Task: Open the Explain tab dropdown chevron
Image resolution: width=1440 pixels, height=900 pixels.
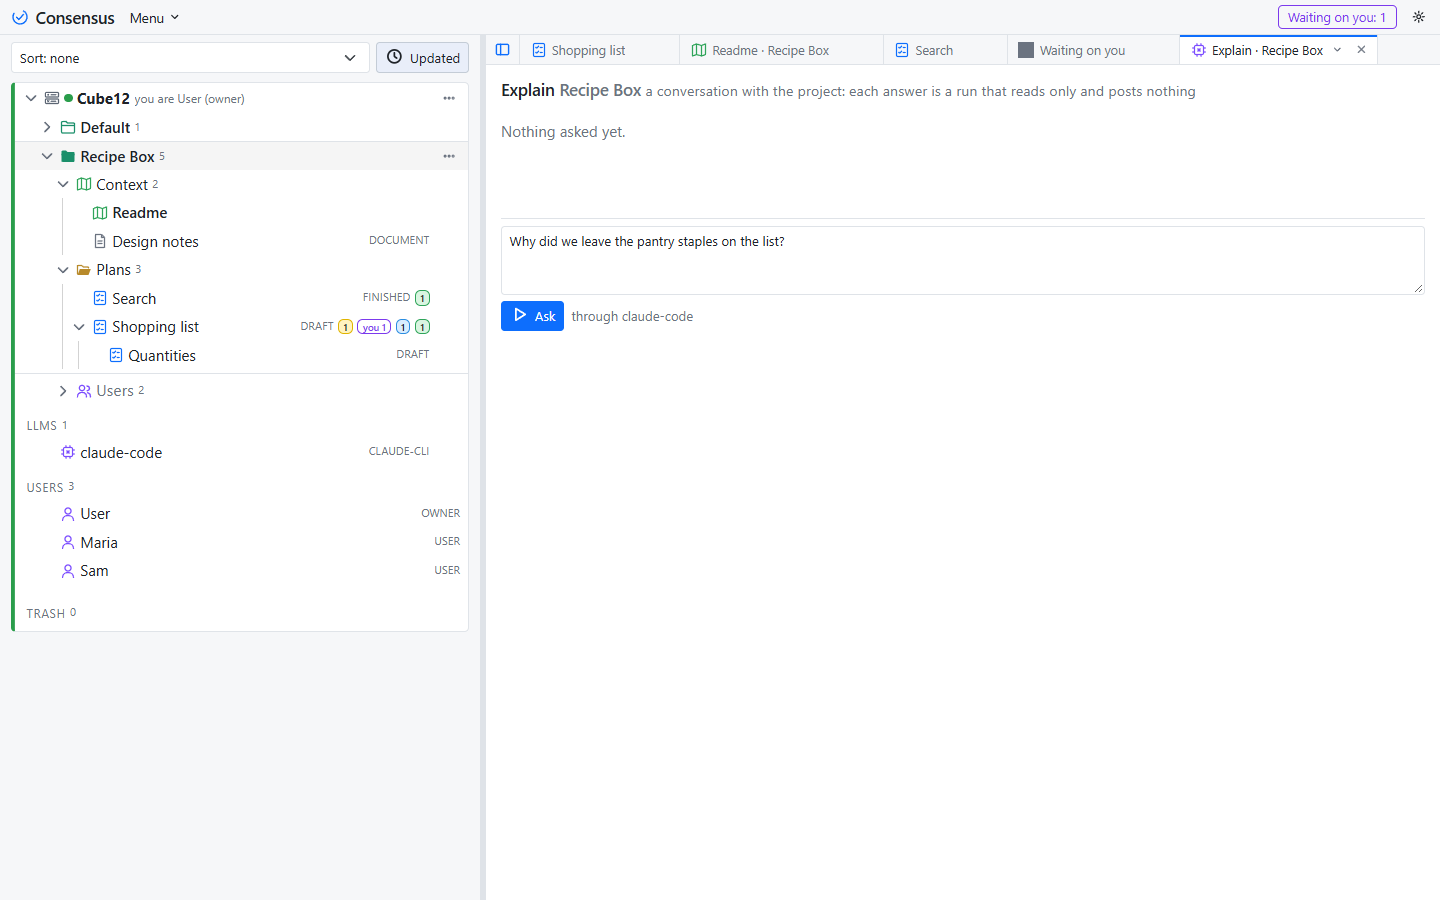Action: click(1337, 50)
